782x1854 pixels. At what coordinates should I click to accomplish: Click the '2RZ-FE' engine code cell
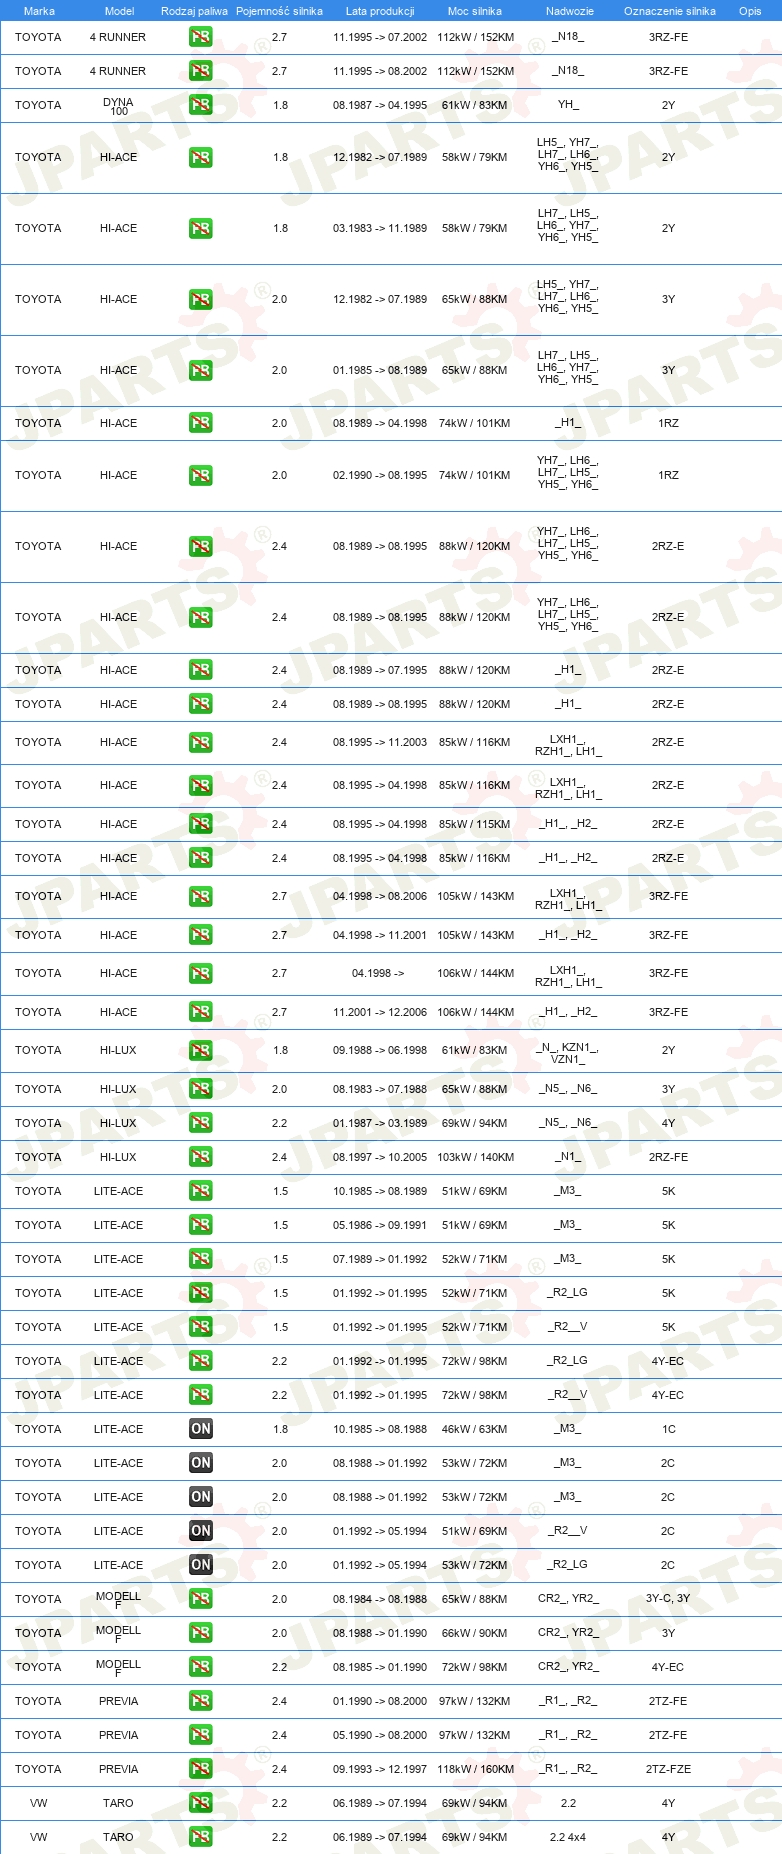(668, 1157)
